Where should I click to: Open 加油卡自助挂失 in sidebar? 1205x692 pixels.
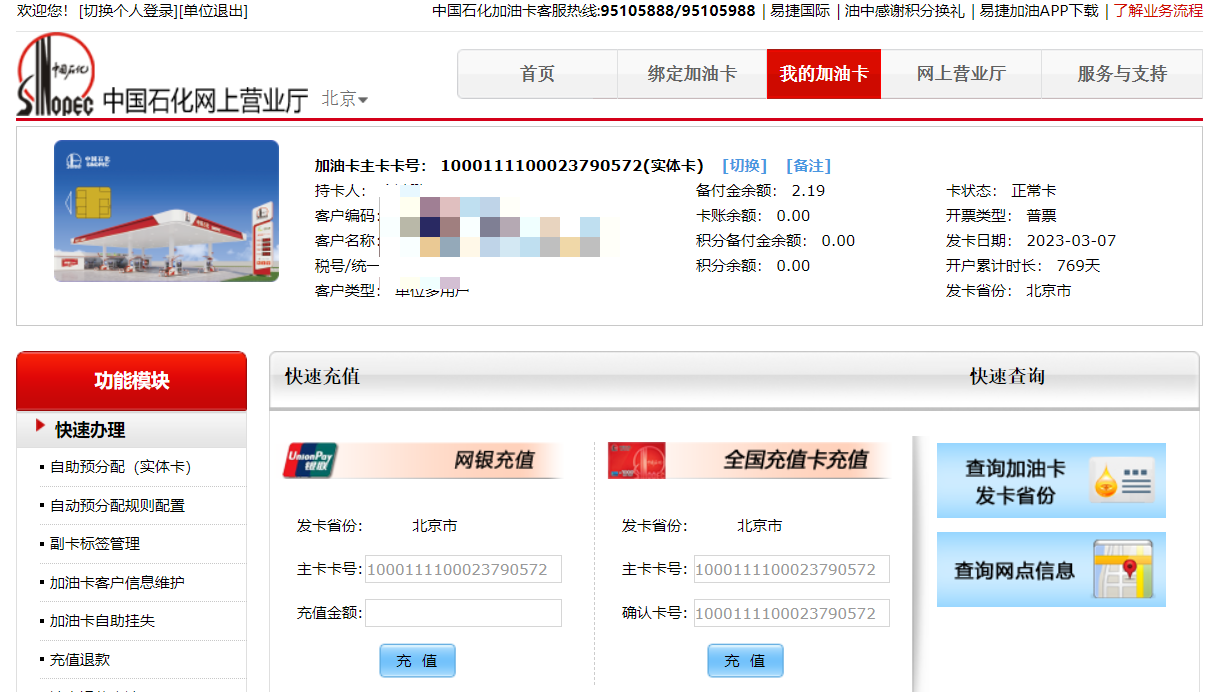click(102, 621)
